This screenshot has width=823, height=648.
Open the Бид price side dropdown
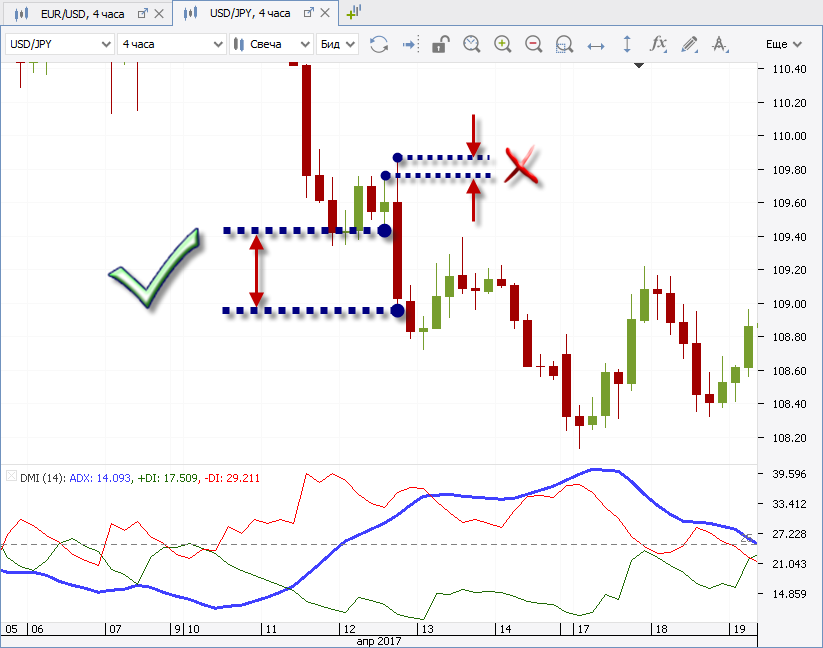(336, 44)
